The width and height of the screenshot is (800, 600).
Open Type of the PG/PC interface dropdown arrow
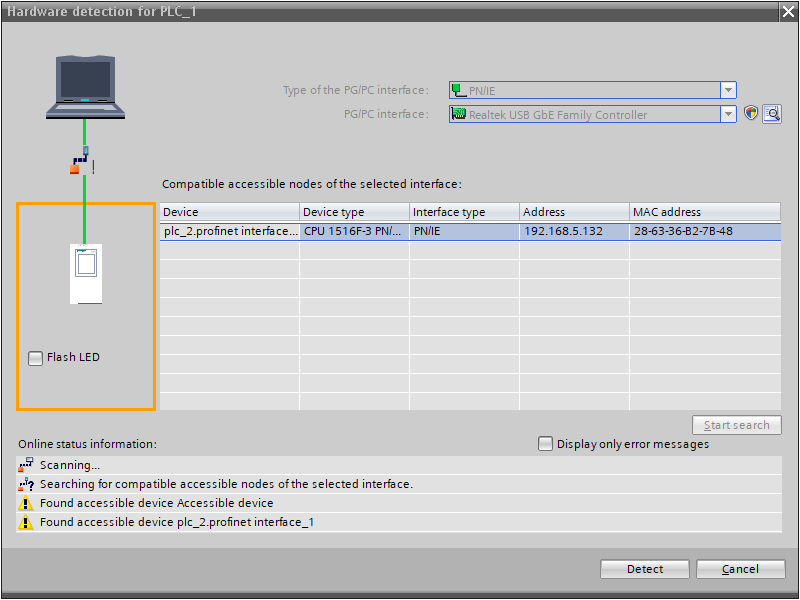pos(729,90)
